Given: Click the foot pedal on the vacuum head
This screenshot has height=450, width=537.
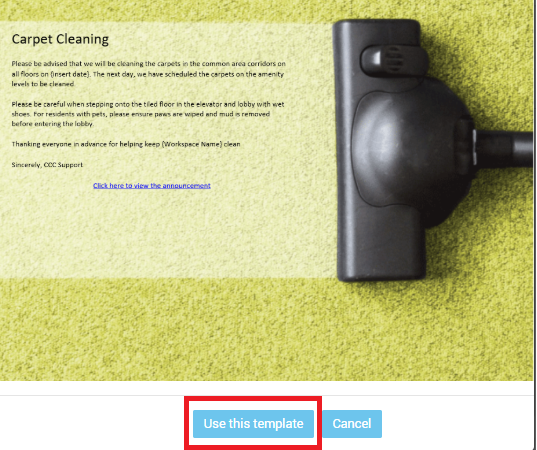Looking at the screenshot, I should coord(395,60).
